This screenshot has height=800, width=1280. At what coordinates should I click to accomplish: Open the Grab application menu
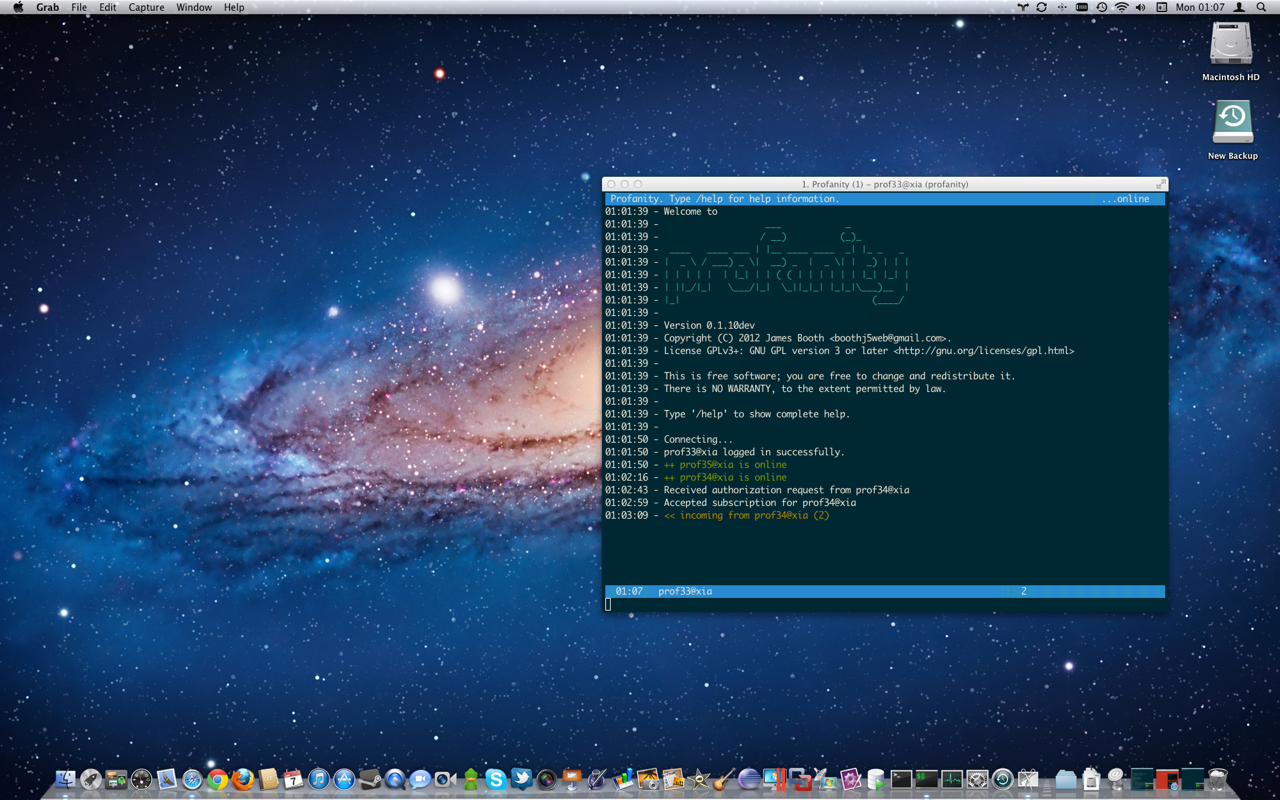click(47, 7)
